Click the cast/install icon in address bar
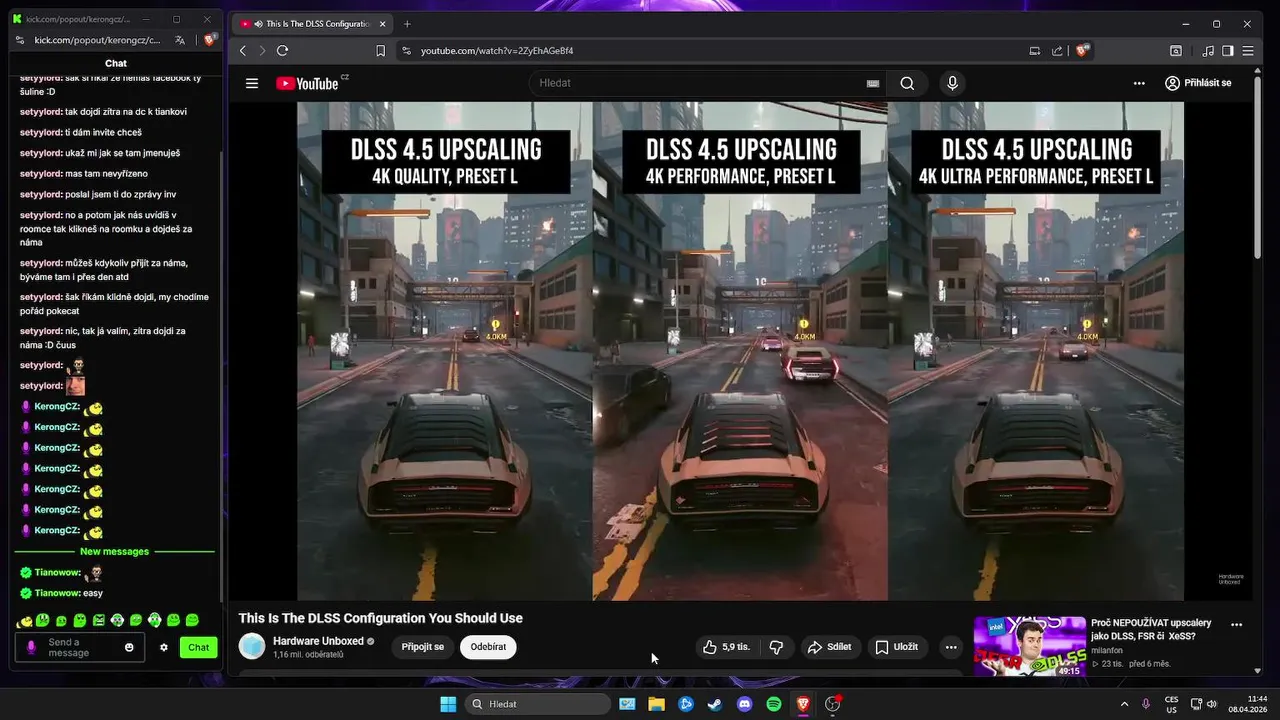 point(1035,50)
